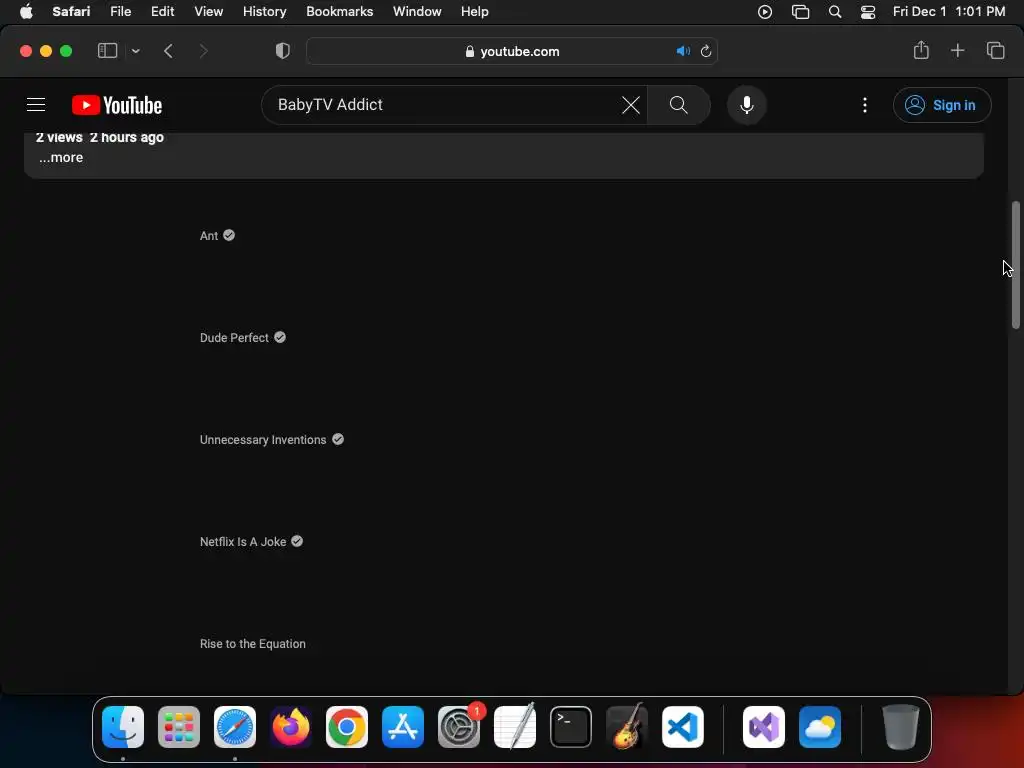This screenshot has width=1024, height=768.
Task: Open the sidebar tab group dropdown chevron
Action: pyautogui.click(x=135, y=51)
